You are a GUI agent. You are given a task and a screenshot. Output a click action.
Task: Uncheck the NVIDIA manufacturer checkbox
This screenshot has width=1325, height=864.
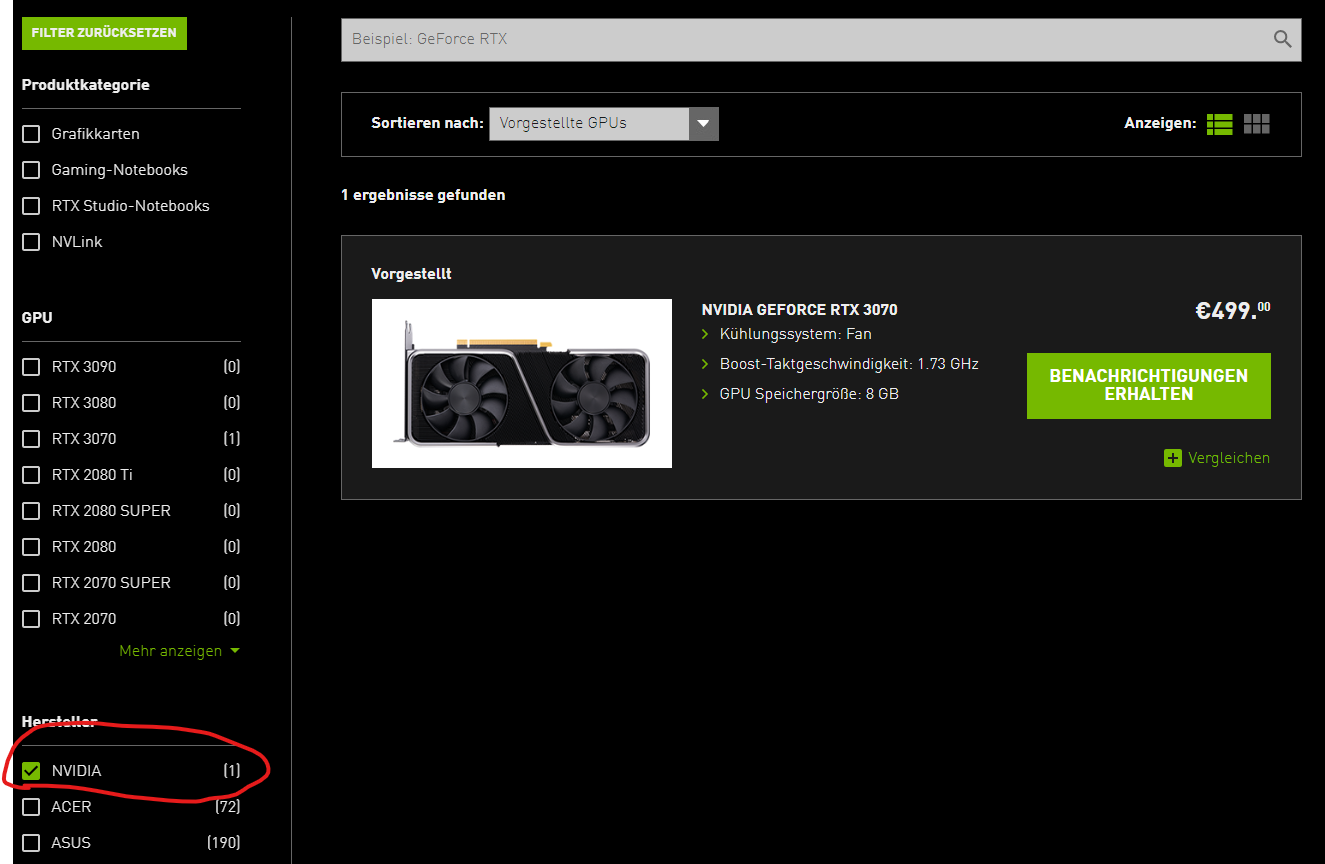[x=31, y=771]
